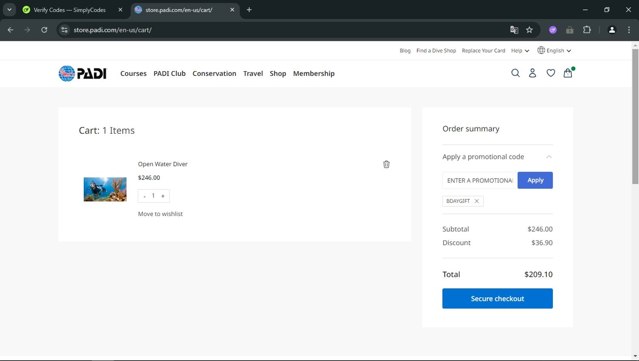Open the English language dropdown
Viewport: 639px width, 361px height.
pyautogui.click(x=559, y=51)
